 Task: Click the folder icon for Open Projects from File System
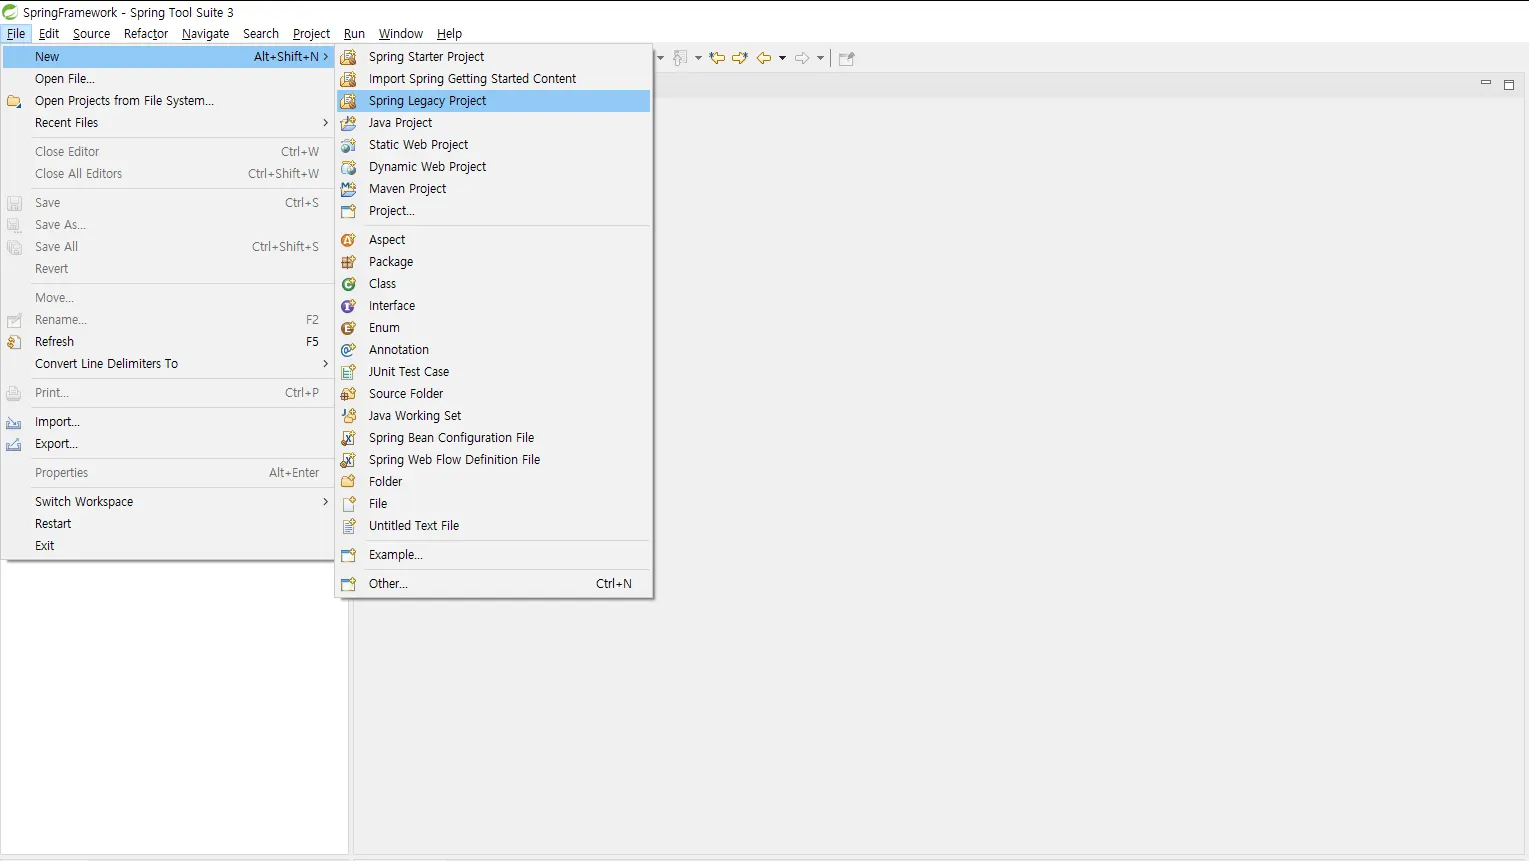pos(14,101)
